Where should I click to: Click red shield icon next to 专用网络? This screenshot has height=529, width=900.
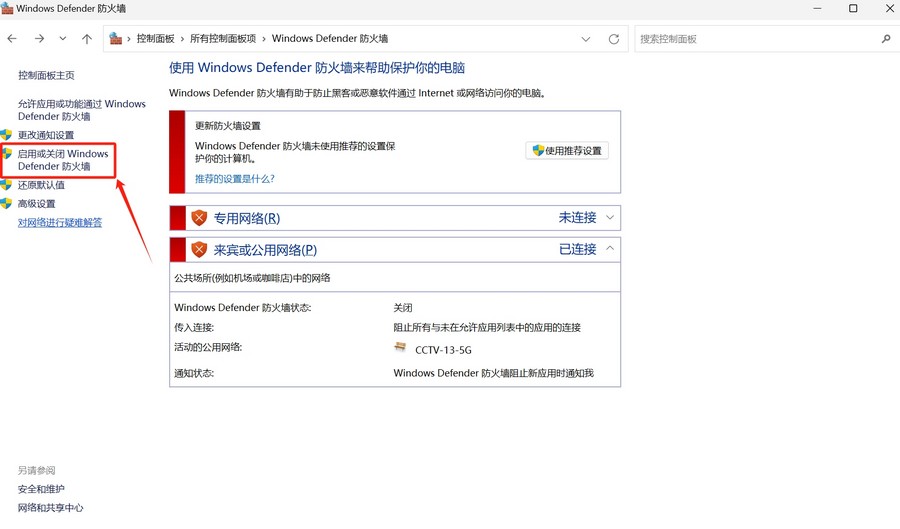coord(199,218)
